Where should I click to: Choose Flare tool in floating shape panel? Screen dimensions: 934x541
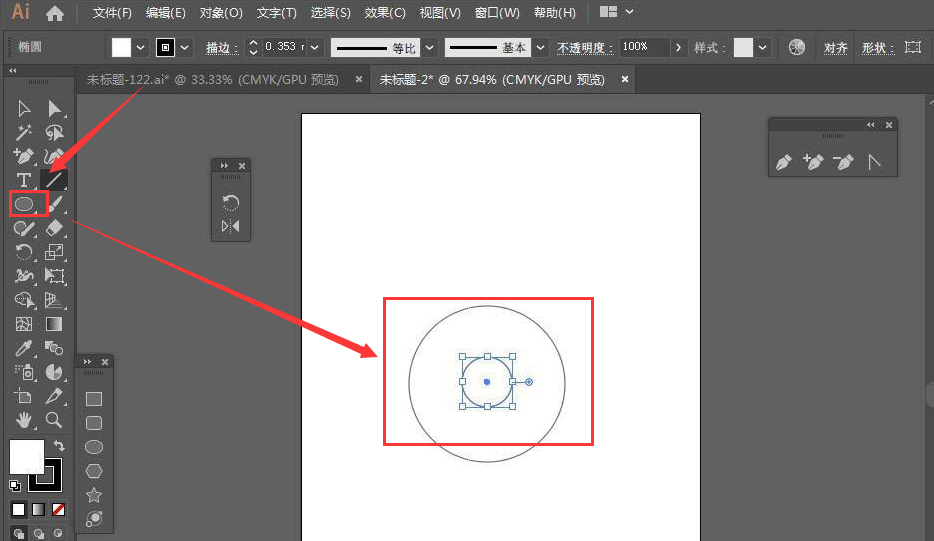94,519
